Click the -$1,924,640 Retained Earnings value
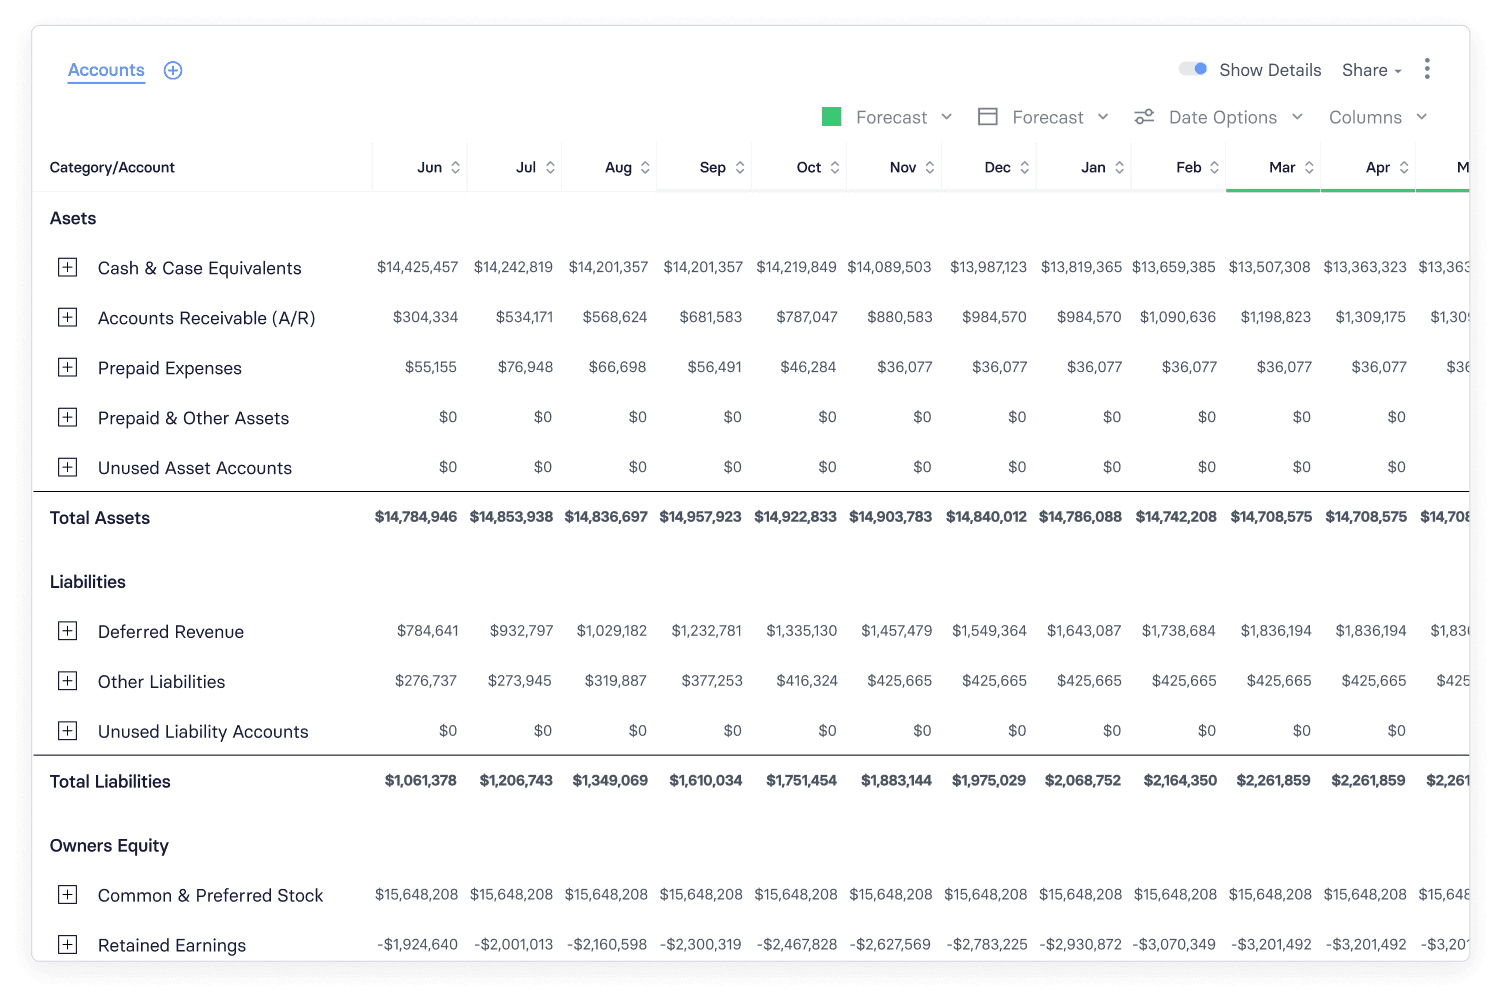1502x1000 pixels. click(418, 945)
